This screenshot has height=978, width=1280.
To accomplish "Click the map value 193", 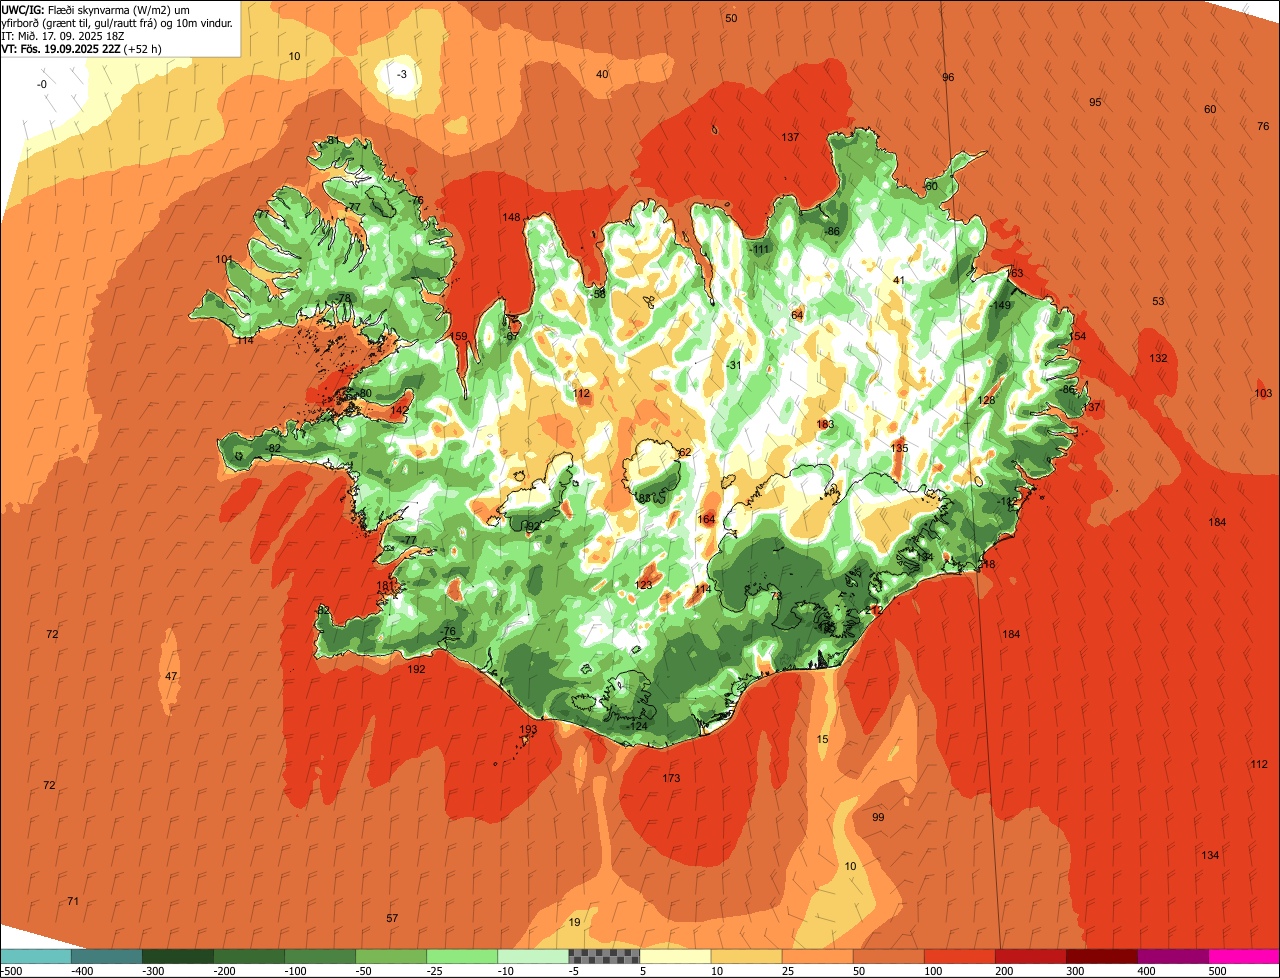I will [528, 729].
